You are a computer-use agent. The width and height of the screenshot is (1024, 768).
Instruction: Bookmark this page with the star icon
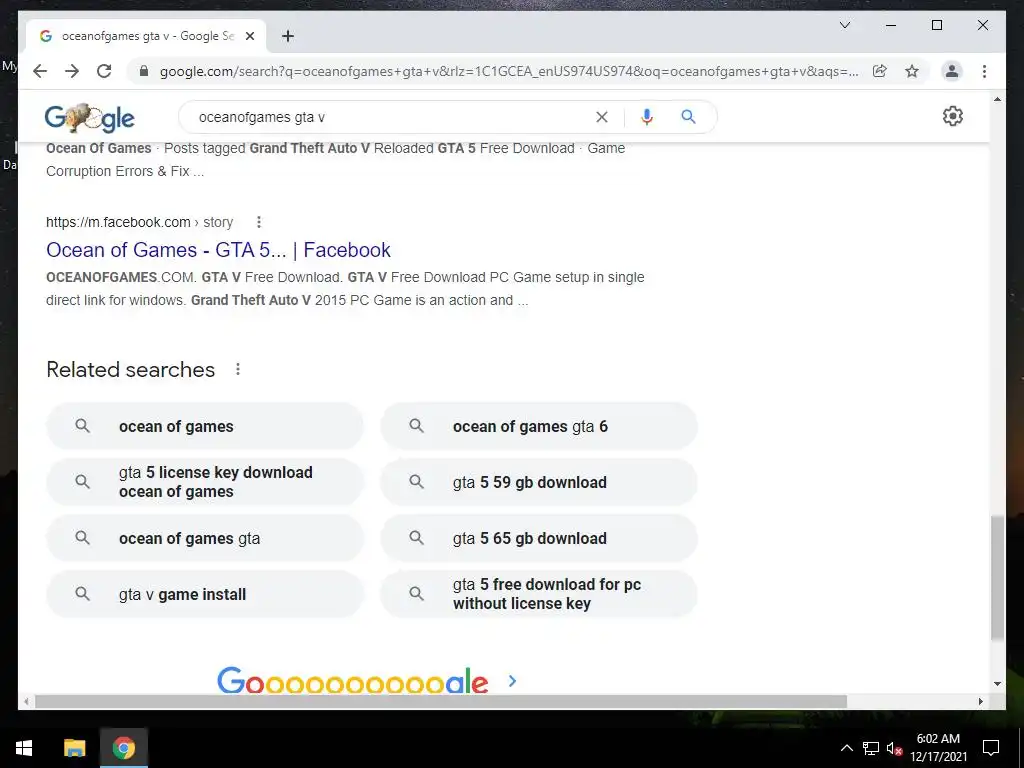point(912,71)
